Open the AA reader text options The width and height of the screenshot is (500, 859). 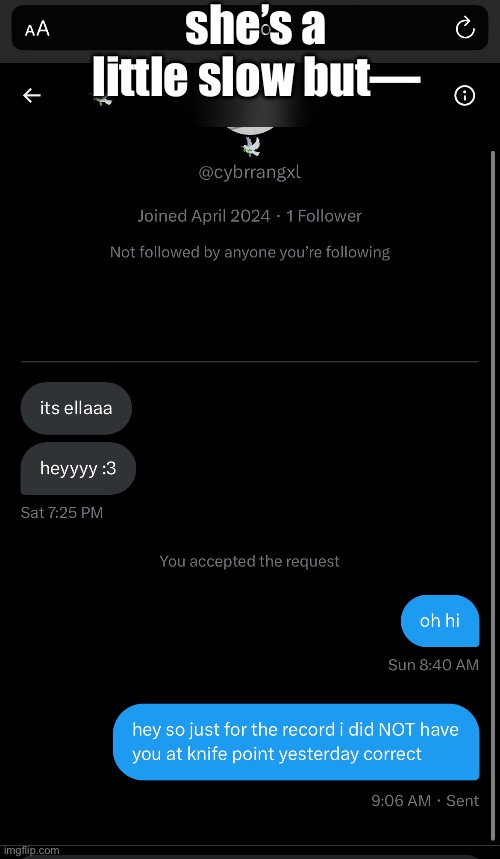pos(37,30)
